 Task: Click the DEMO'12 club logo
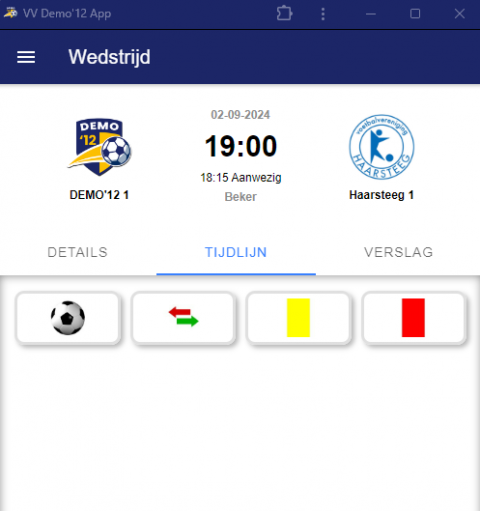[x=99, y=147]
